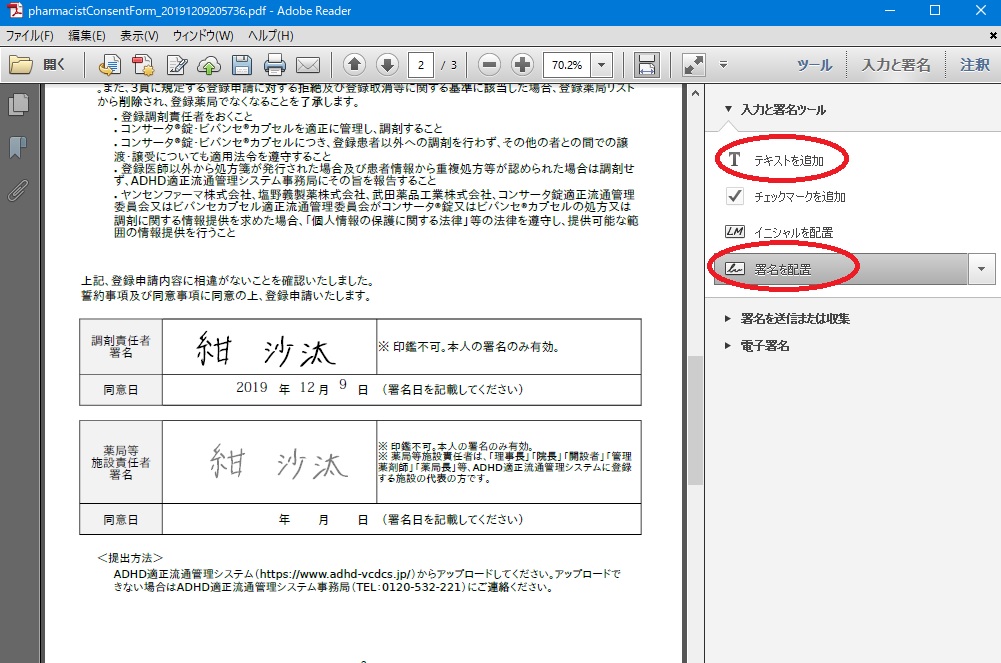
Task: Zoom out with the minus button
Action: 489,65
